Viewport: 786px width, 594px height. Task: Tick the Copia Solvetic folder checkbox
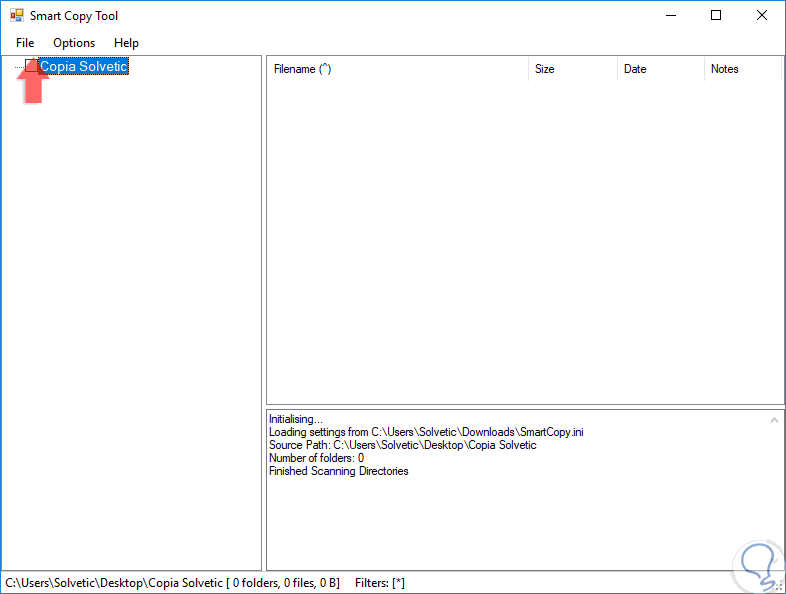coord(32,66)
